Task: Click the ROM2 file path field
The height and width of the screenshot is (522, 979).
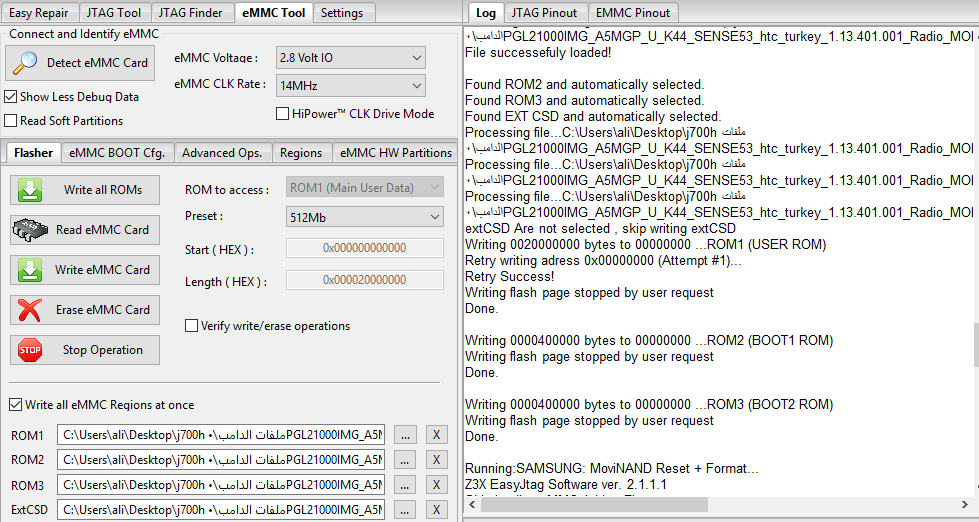Action: (221, 460)
